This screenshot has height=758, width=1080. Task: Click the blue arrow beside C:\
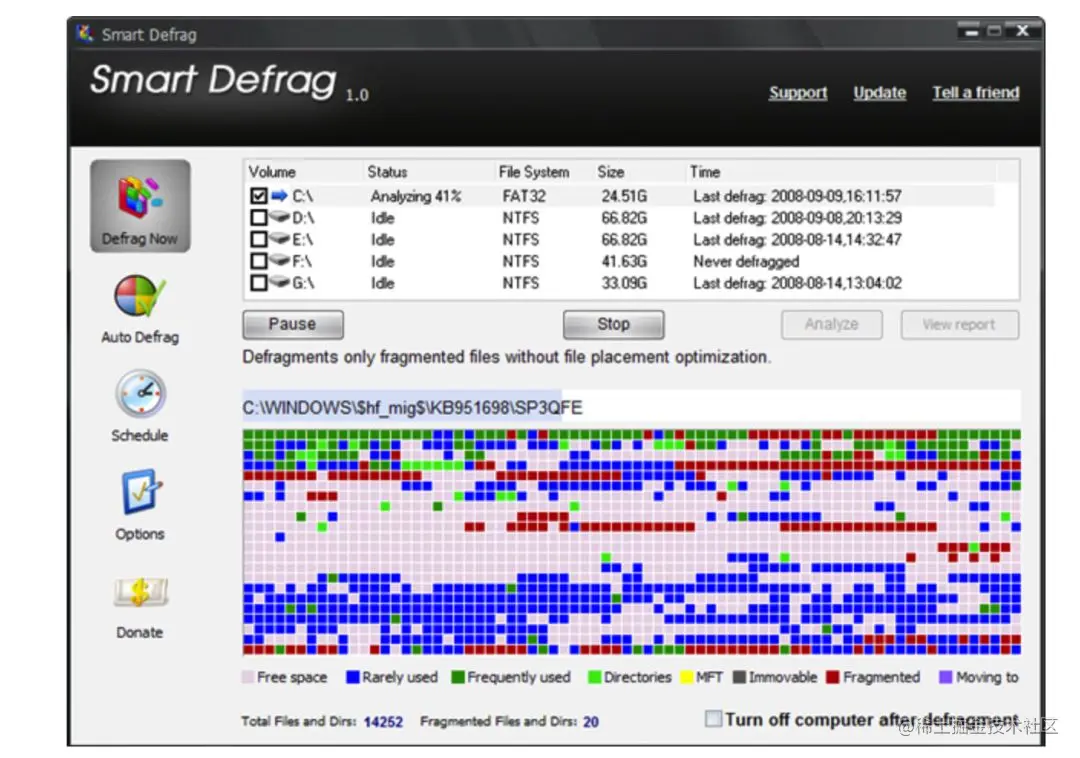(279, 196)
